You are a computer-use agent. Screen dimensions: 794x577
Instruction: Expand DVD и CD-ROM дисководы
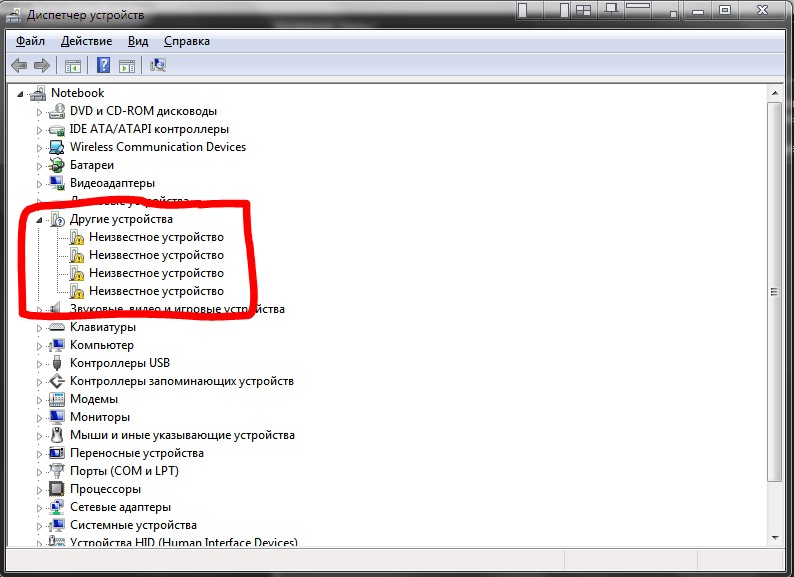click(39, 112)
